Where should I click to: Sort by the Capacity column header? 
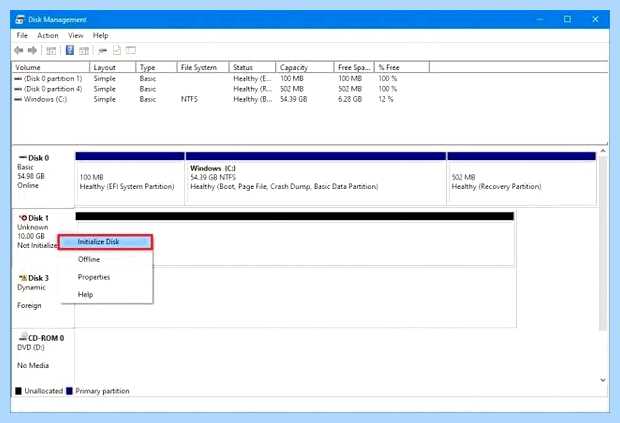pos(305,67)
